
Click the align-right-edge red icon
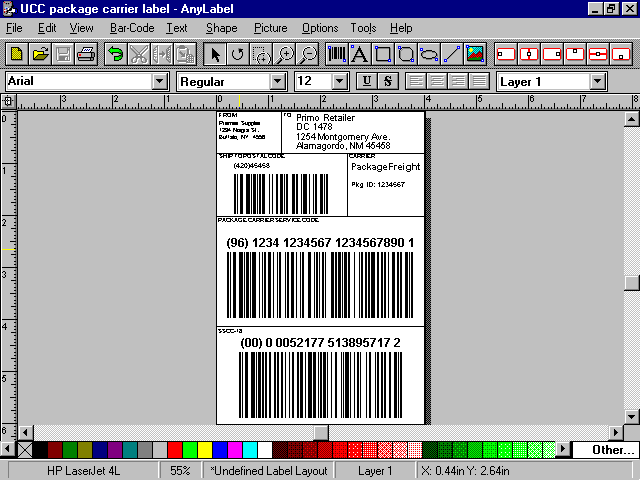click(x=552, y=54)
